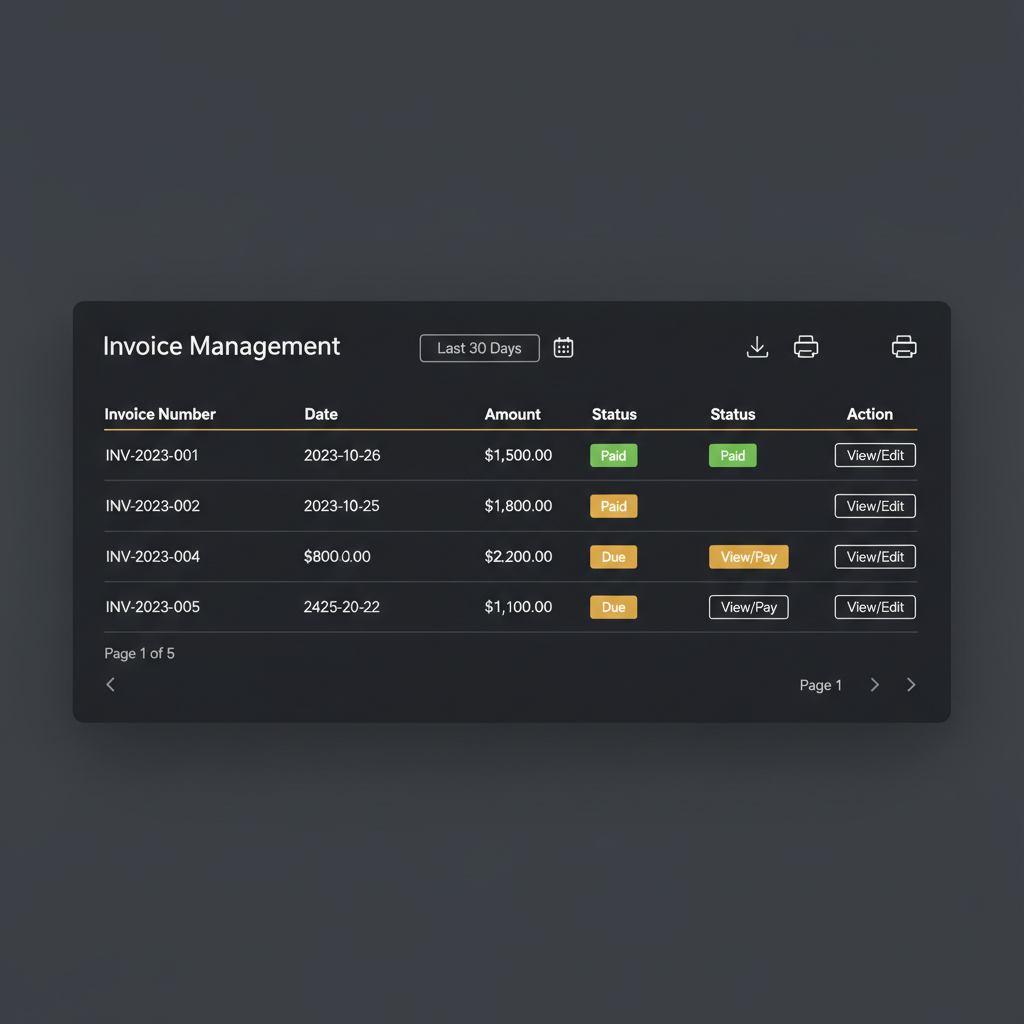Click the download invoices icon
Screen dimensions: 1024x1024
pos(757,347)
